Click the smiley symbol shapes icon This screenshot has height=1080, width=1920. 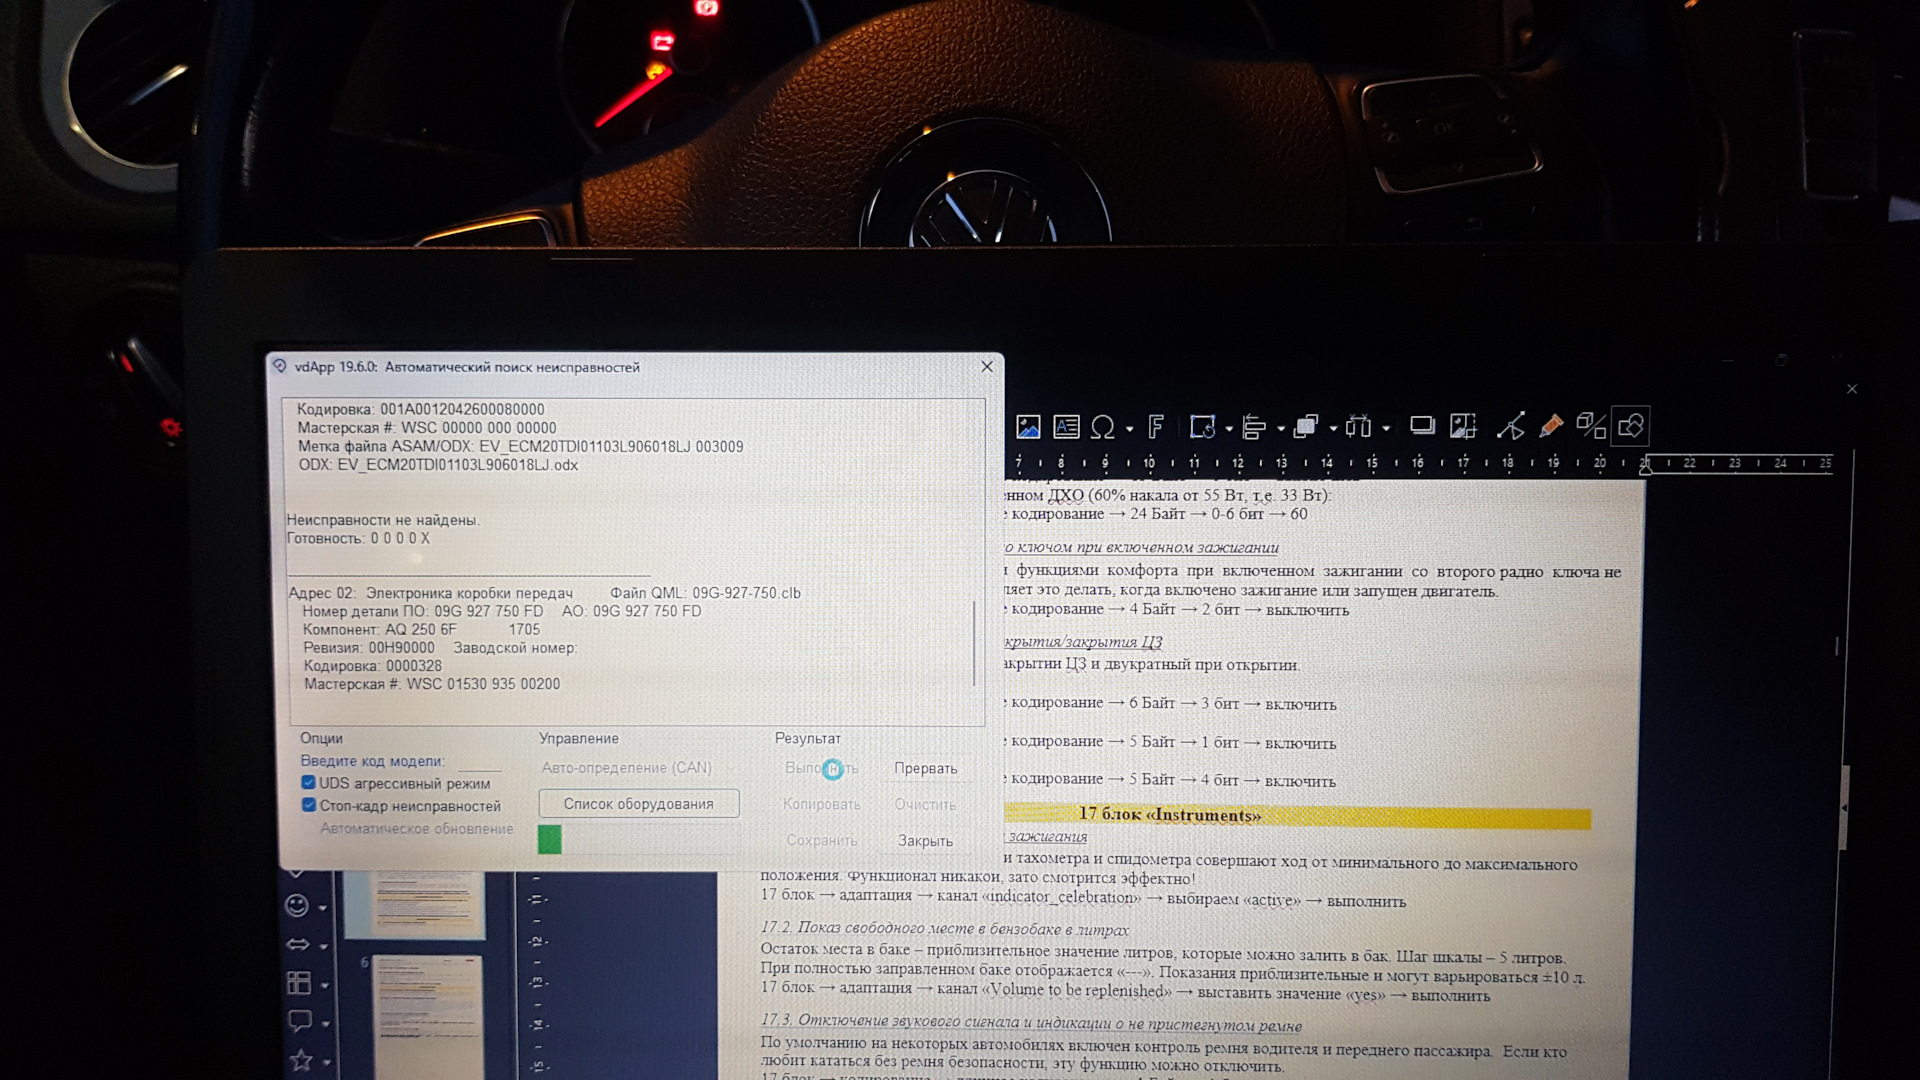(297, 906)
